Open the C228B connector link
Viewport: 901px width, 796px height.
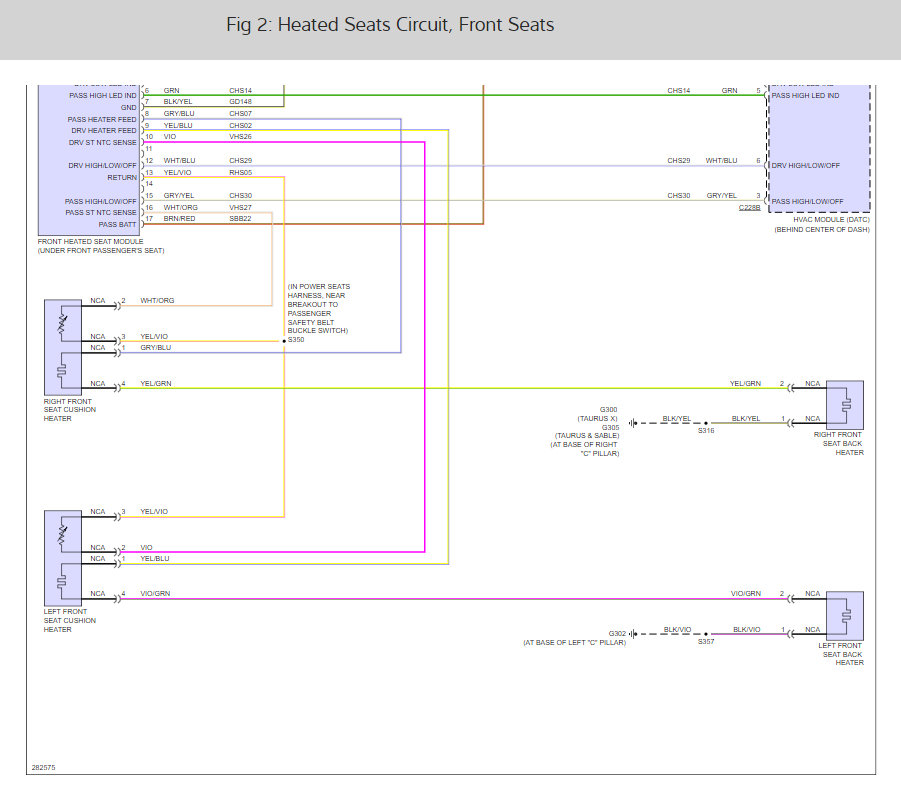coord(749,207)
